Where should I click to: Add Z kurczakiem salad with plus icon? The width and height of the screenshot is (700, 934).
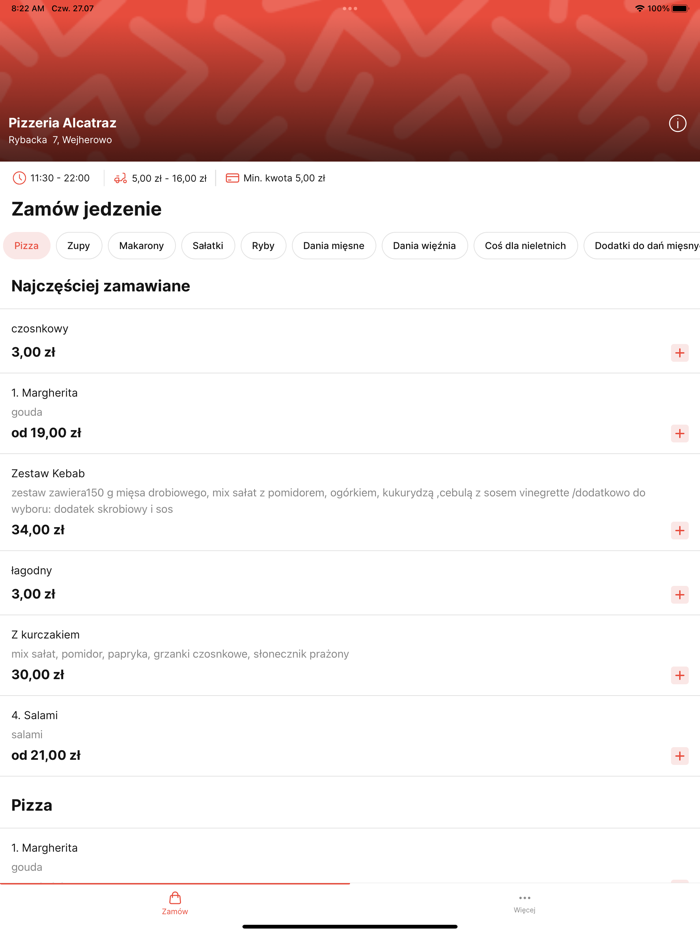[680, 675]
